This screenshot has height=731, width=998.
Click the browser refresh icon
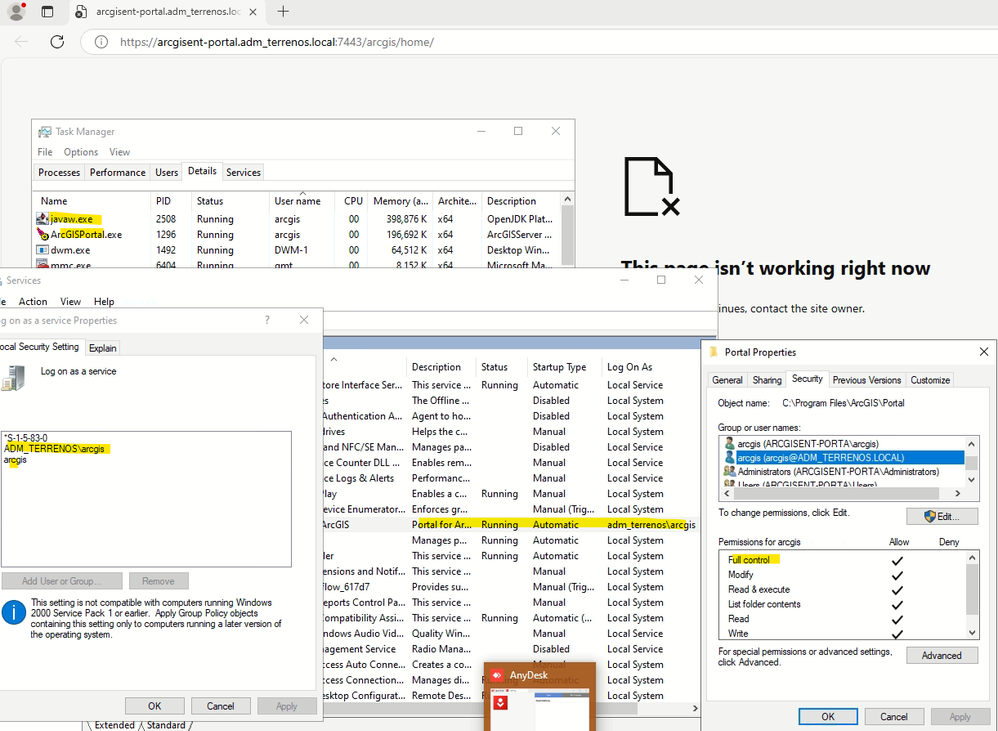coord(57,42)
